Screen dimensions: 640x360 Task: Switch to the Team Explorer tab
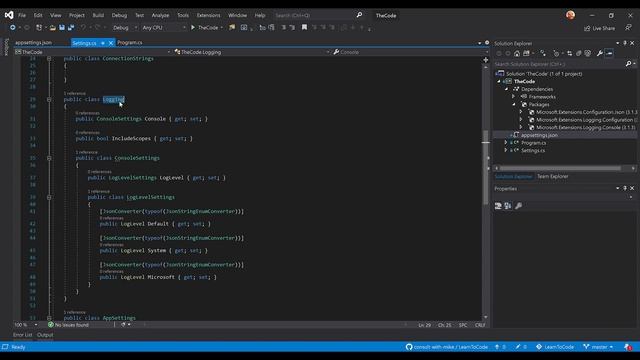point(552,176)
